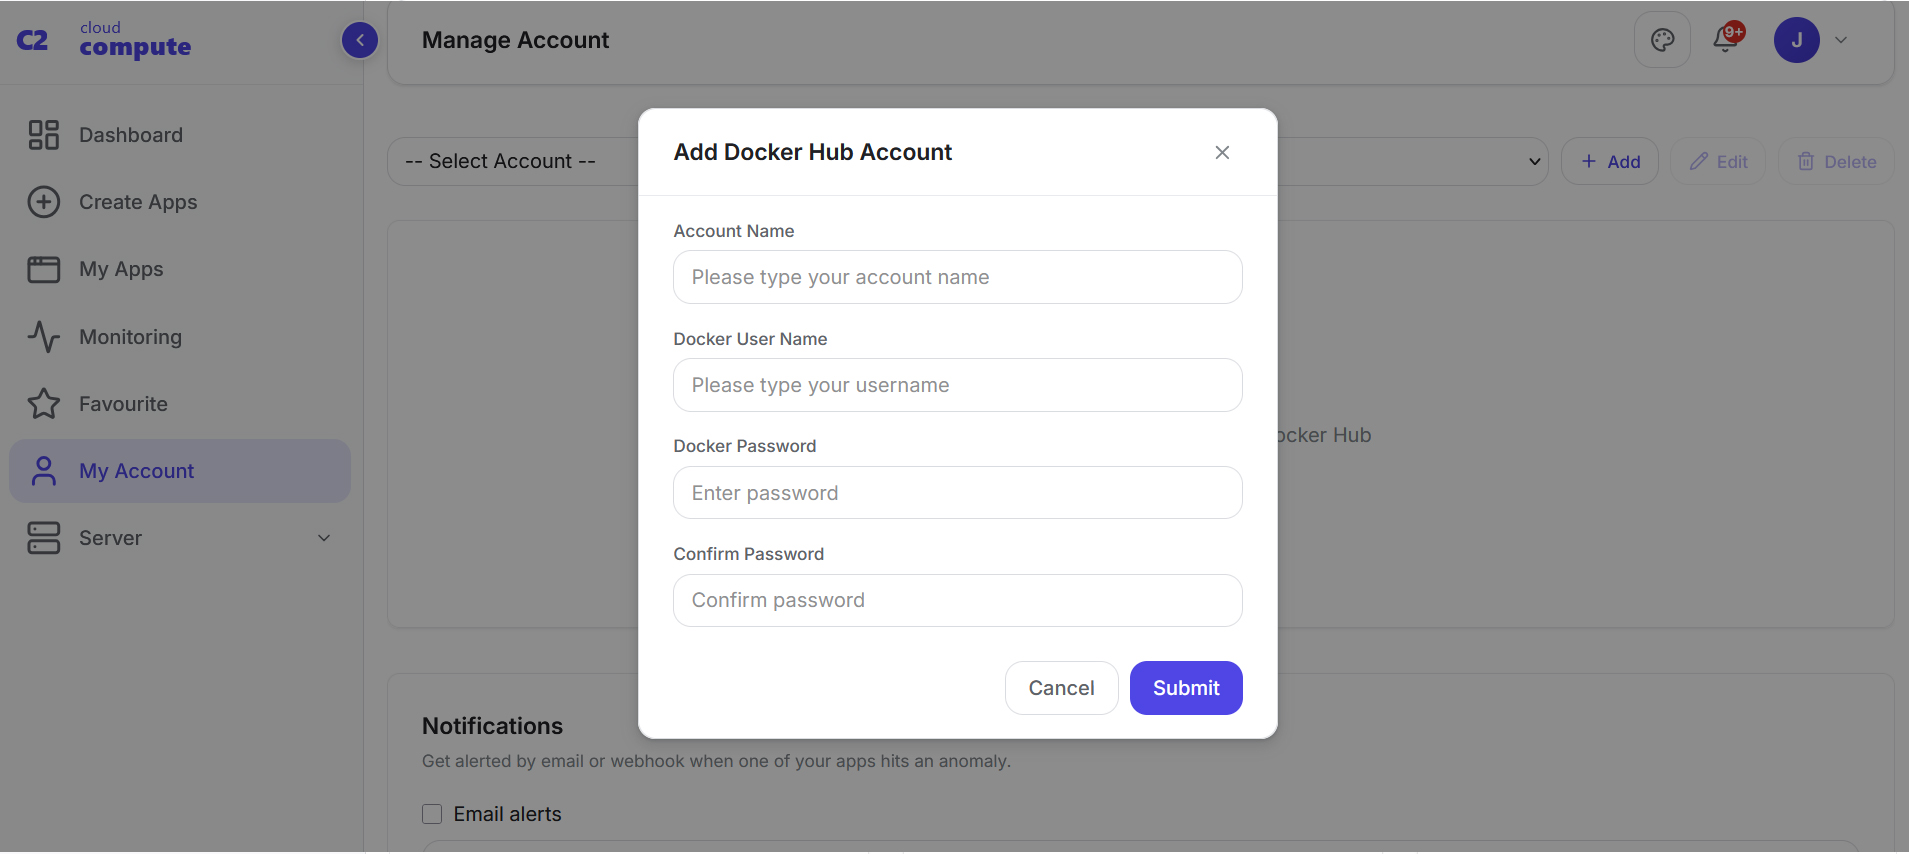This screenshot has width=1909, height=854.
Task: Expand the user profile menu chevron
Action: point(1841,40)
